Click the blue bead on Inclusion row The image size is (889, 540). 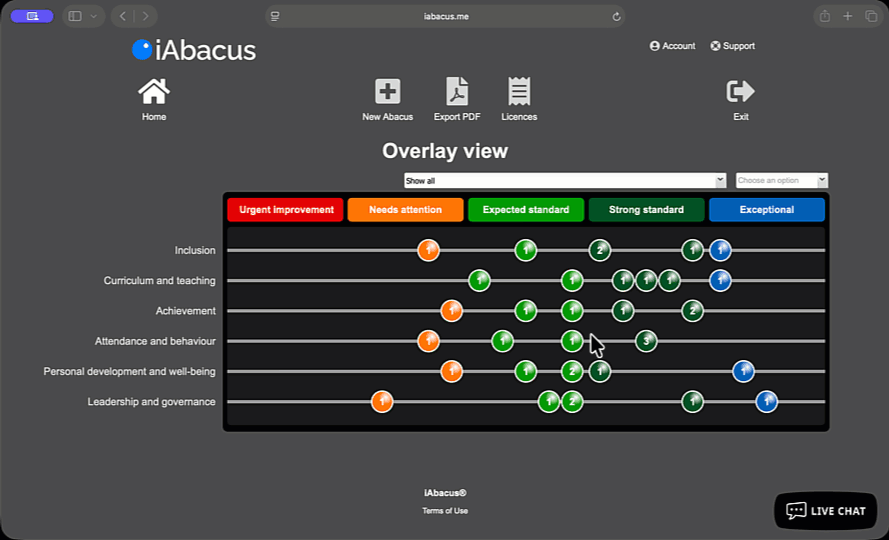click(x=720, y=250)
